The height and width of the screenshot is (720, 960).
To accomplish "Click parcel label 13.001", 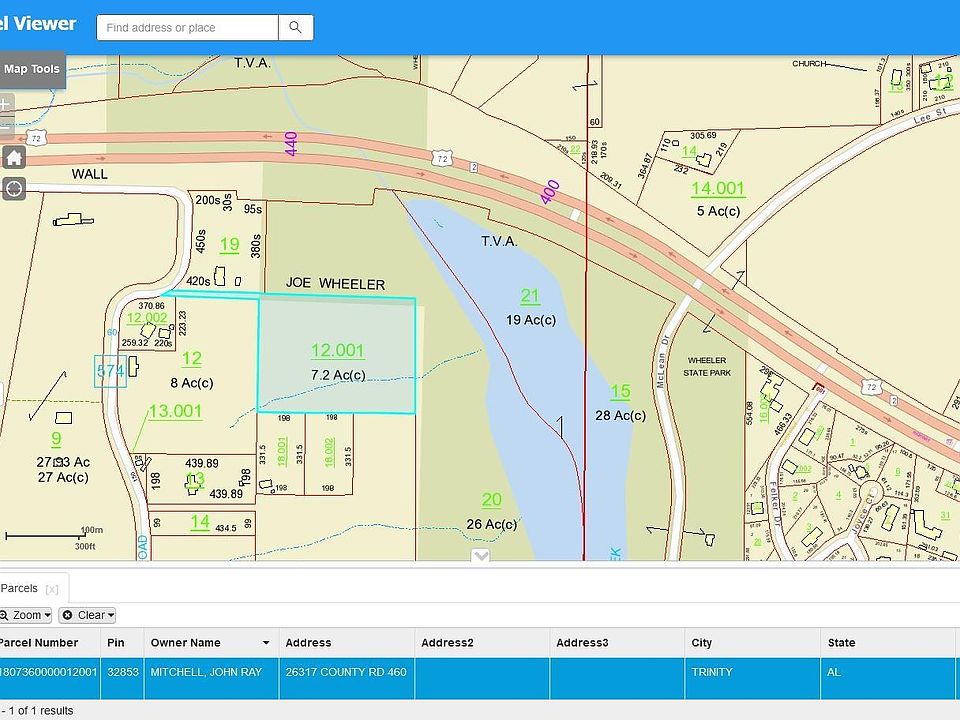I will pyautogui.click(x=175, y=411).
